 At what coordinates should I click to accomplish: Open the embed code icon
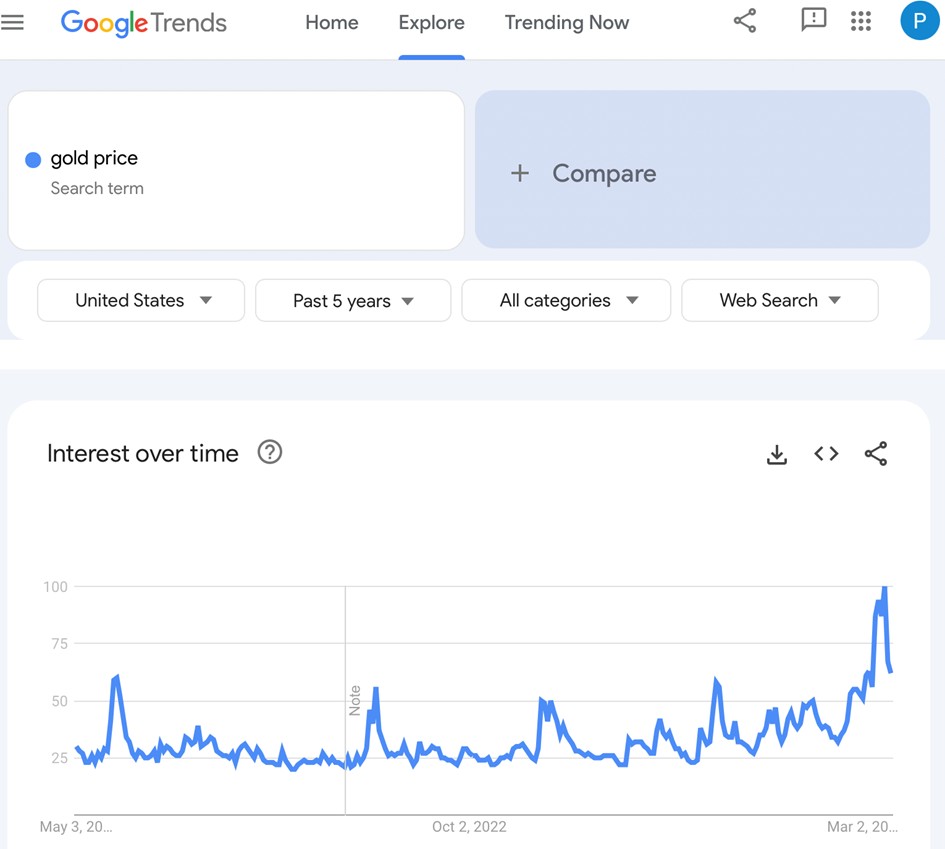click(x=826, y=454)
